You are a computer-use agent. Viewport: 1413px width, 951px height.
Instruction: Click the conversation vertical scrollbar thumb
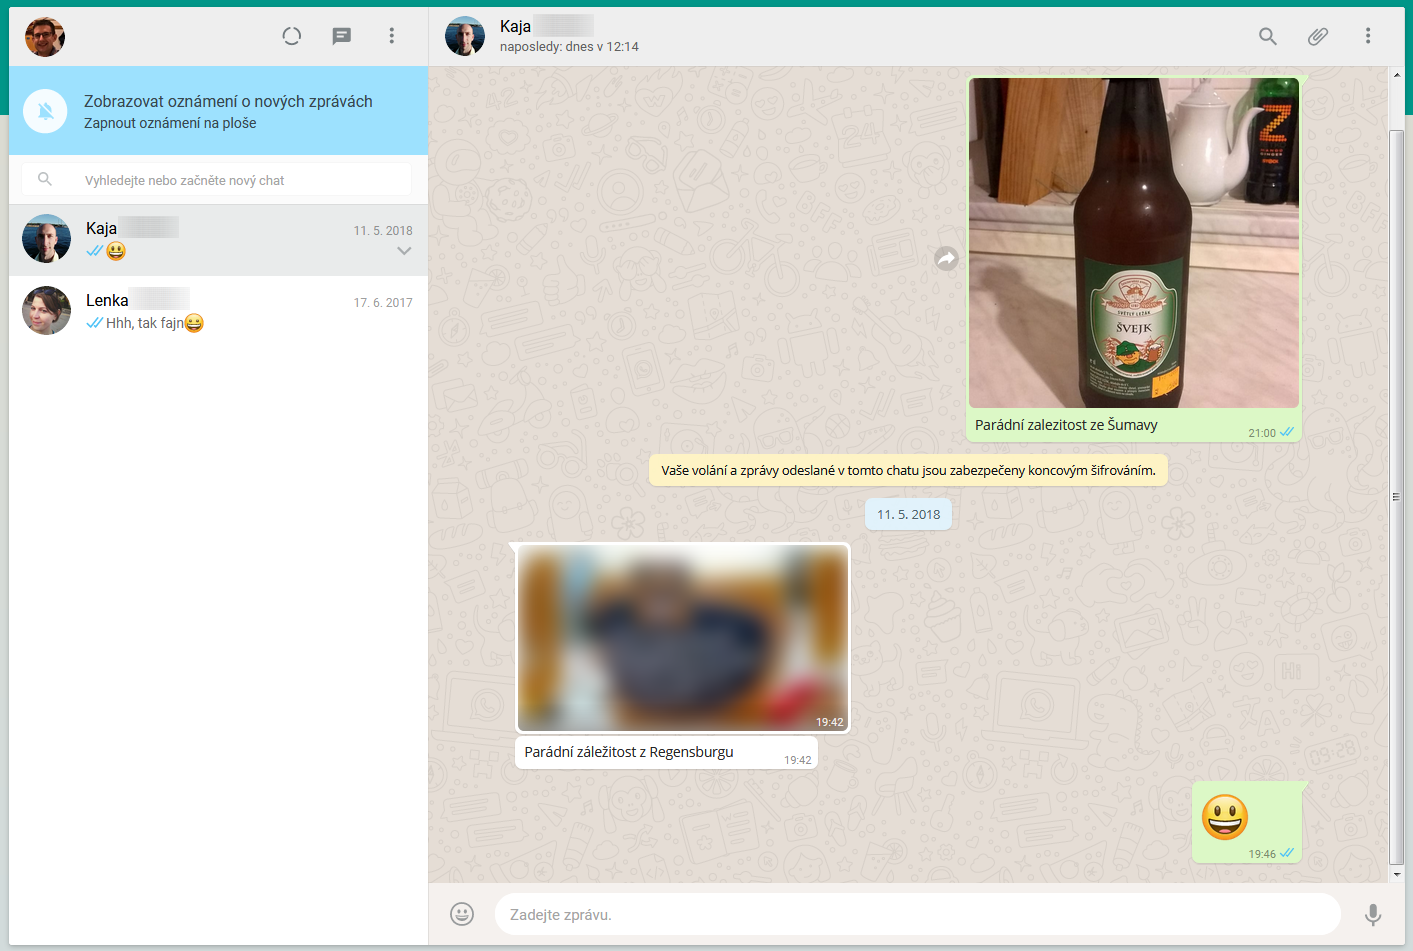point(1397,497)
